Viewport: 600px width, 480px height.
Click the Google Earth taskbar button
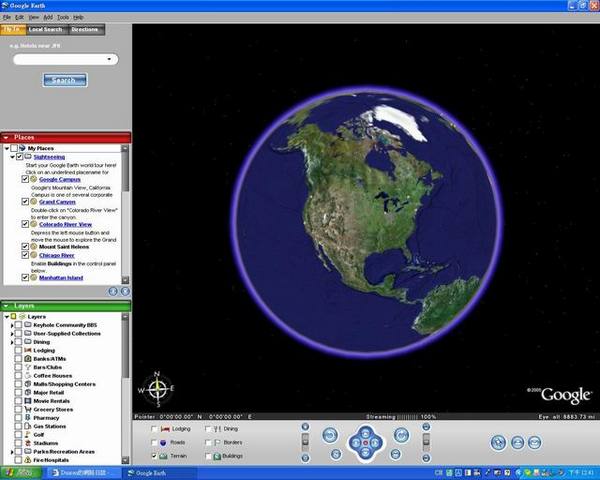coord(160,473)
